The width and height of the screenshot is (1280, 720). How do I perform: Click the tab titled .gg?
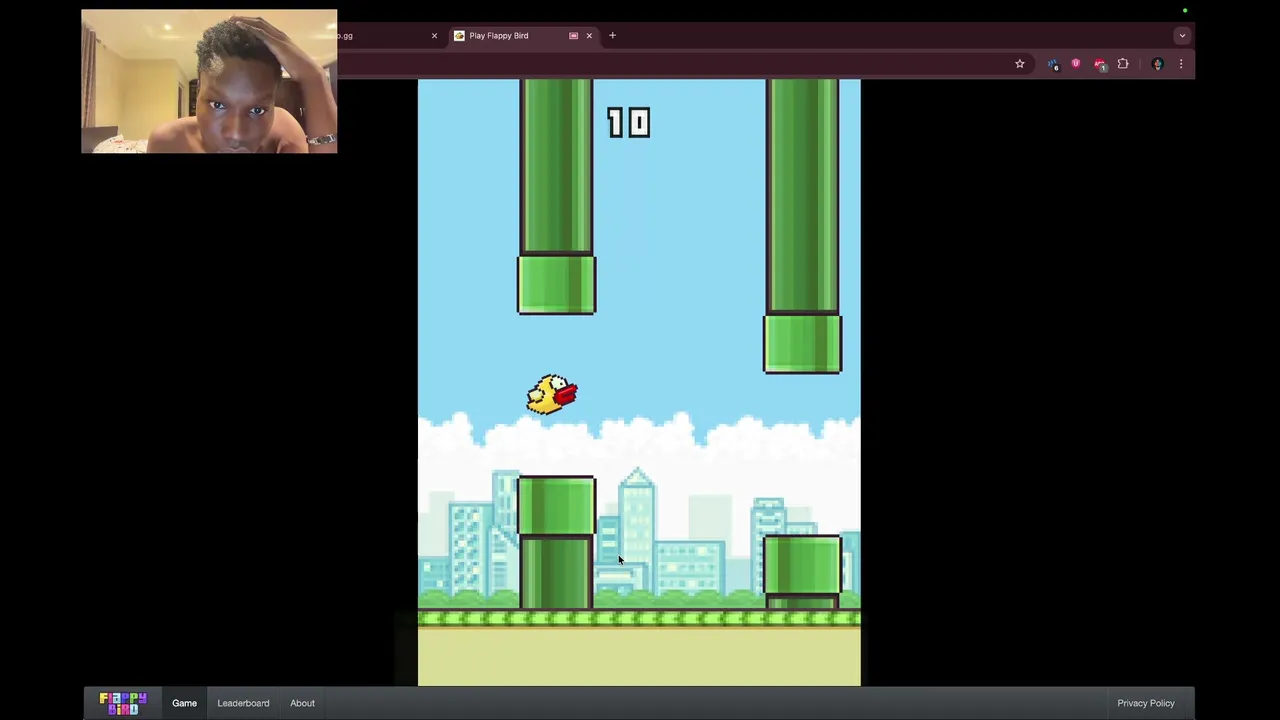pyautogui.click(x=390, y=36)
